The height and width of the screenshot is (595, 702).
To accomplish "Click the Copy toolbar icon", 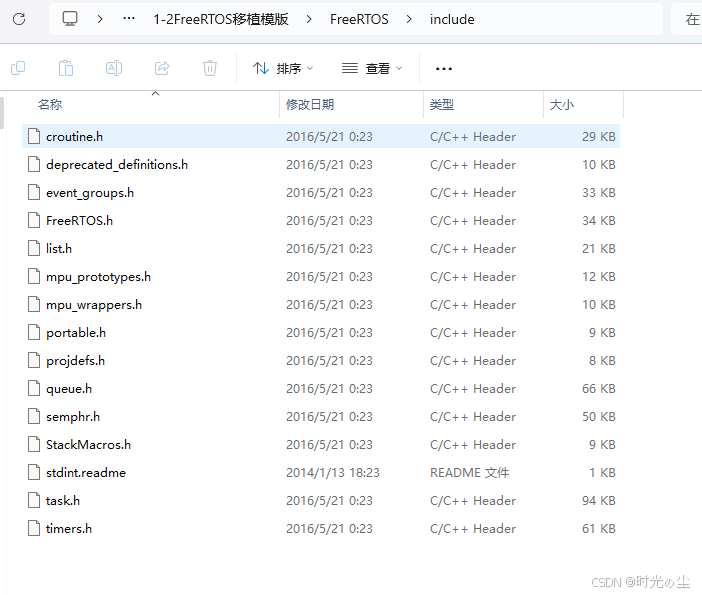I will tap(18, 68).
